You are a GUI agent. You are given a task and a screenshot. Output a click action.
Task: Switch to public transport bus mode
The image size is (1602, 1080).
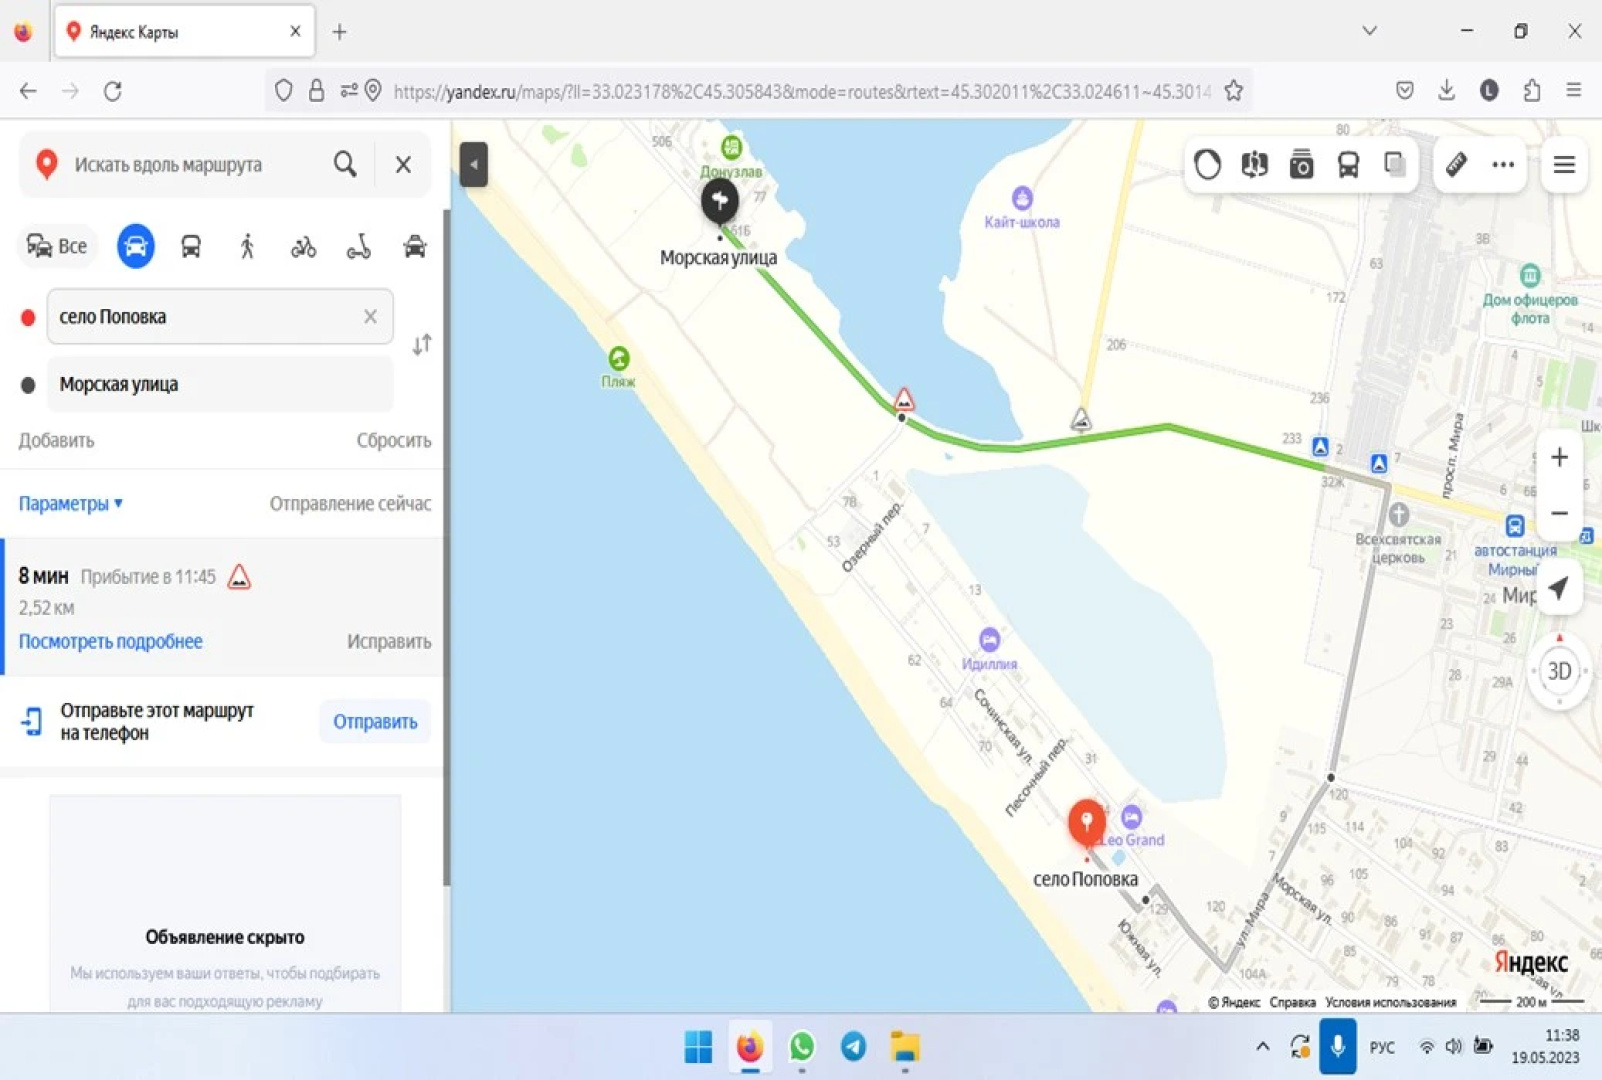pos(191,246)
